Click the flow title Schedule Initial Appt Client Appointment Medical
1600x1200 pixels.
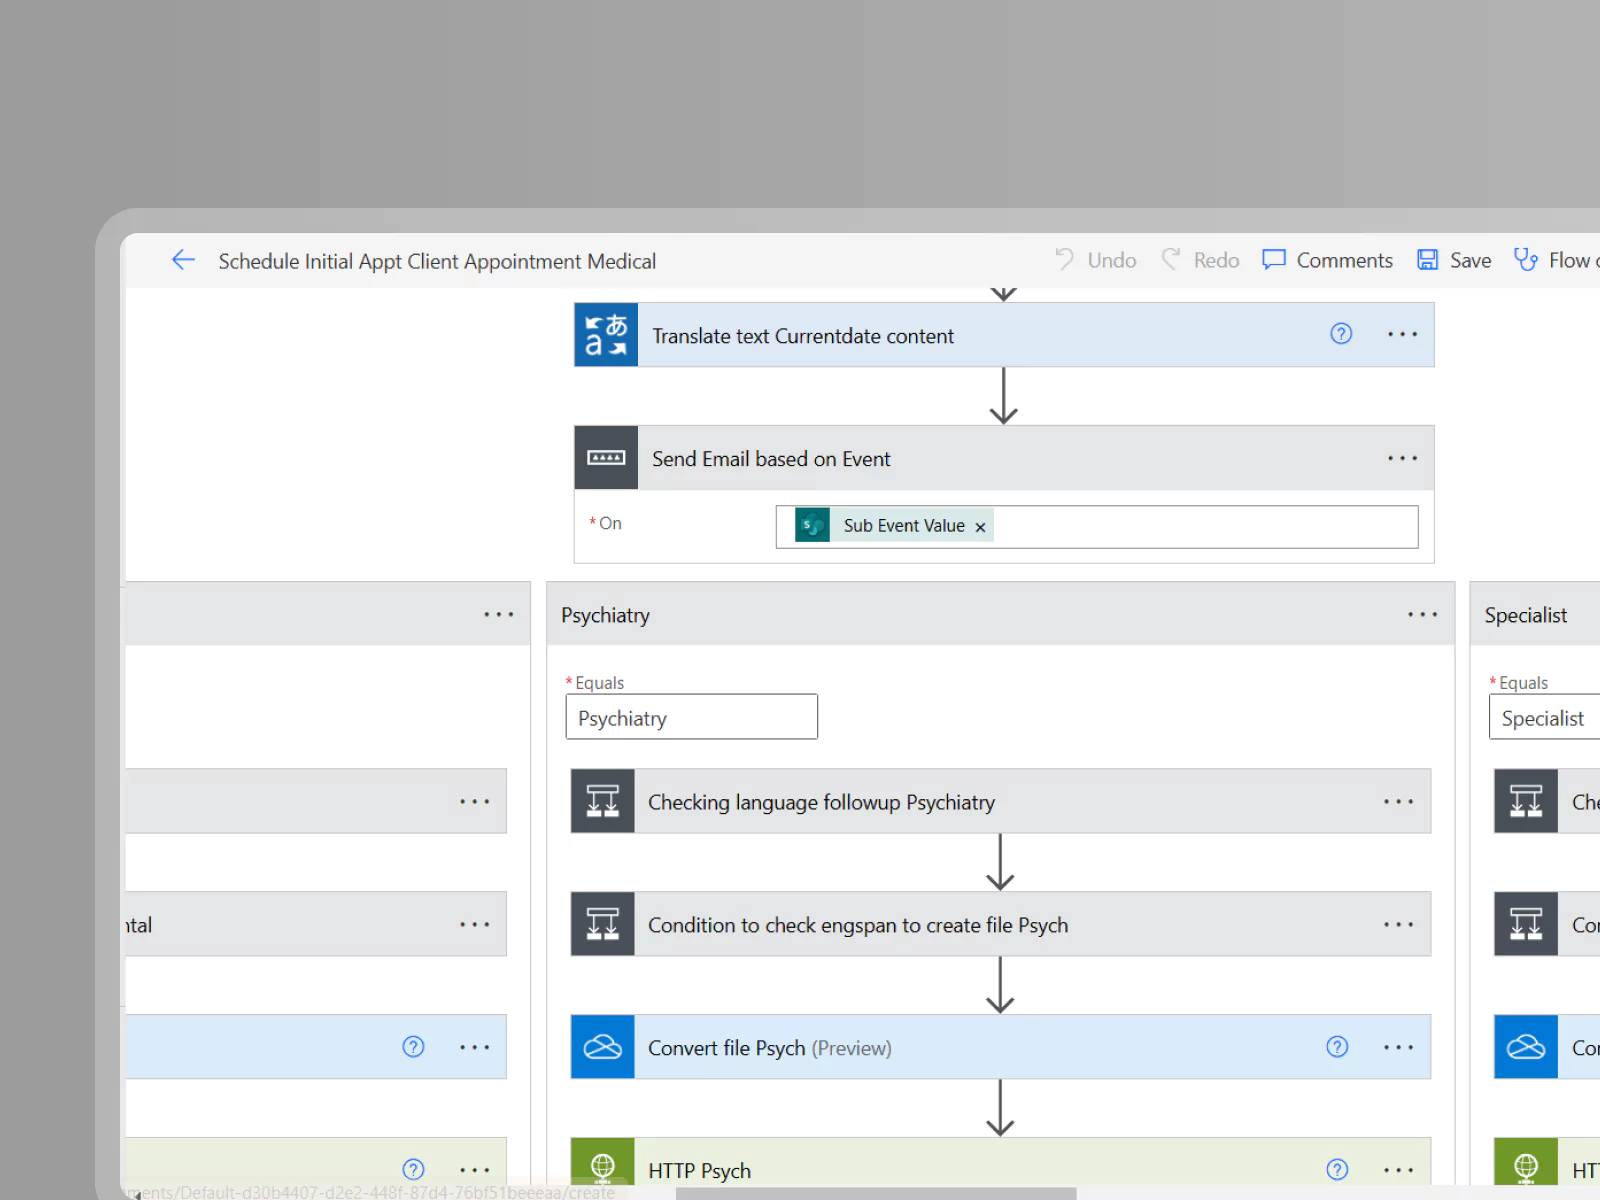tap(437, 261)
